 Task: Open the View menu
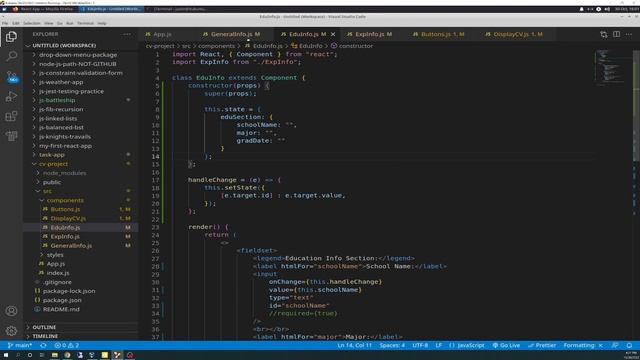tap(49, 23)
